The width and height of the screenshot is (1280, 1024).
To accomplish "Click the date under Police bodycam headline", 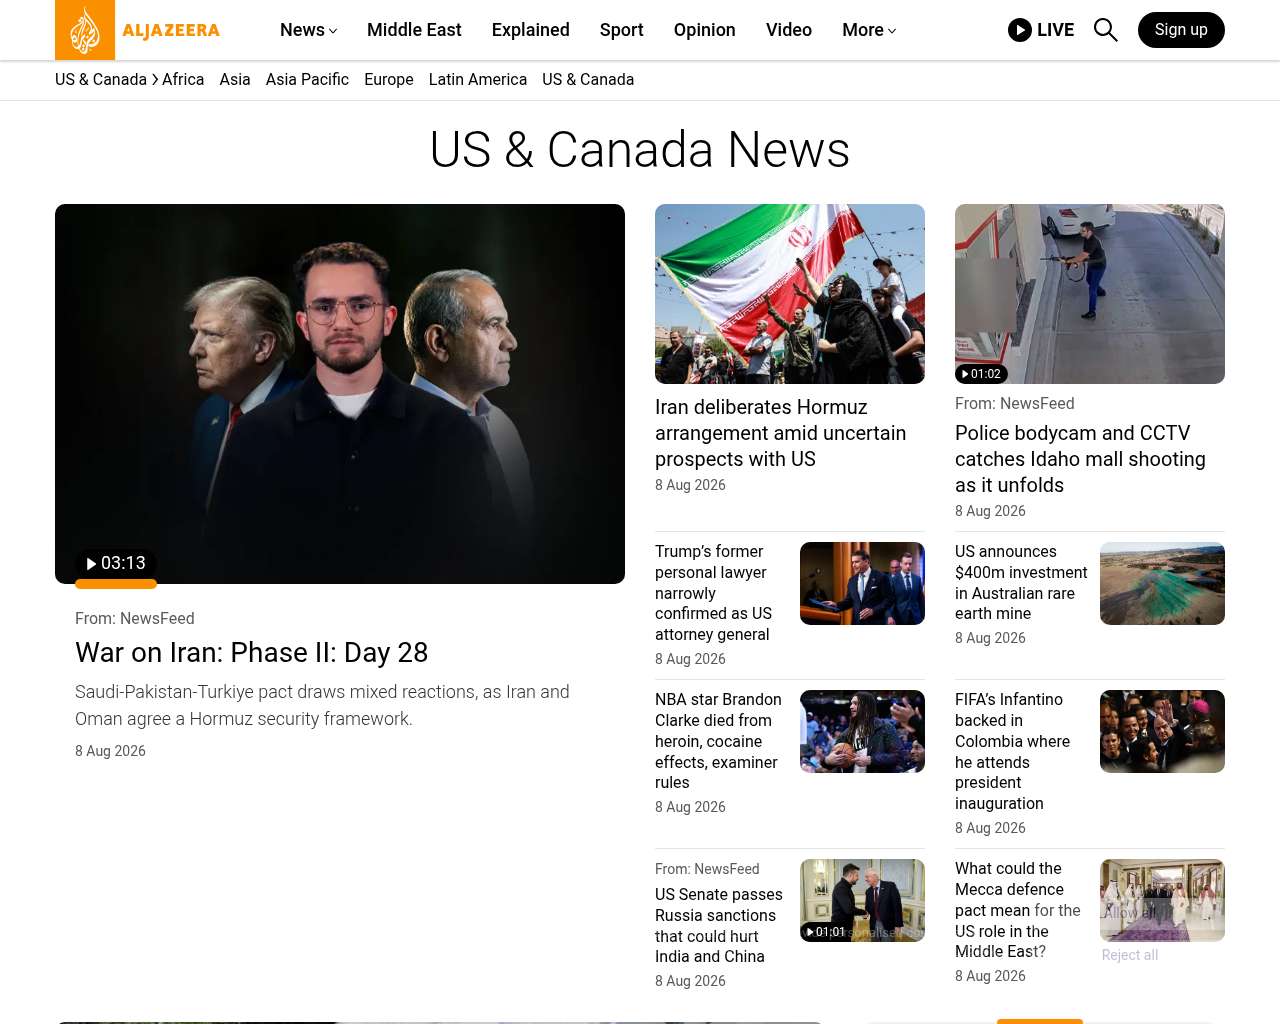I will click(990, 511).
